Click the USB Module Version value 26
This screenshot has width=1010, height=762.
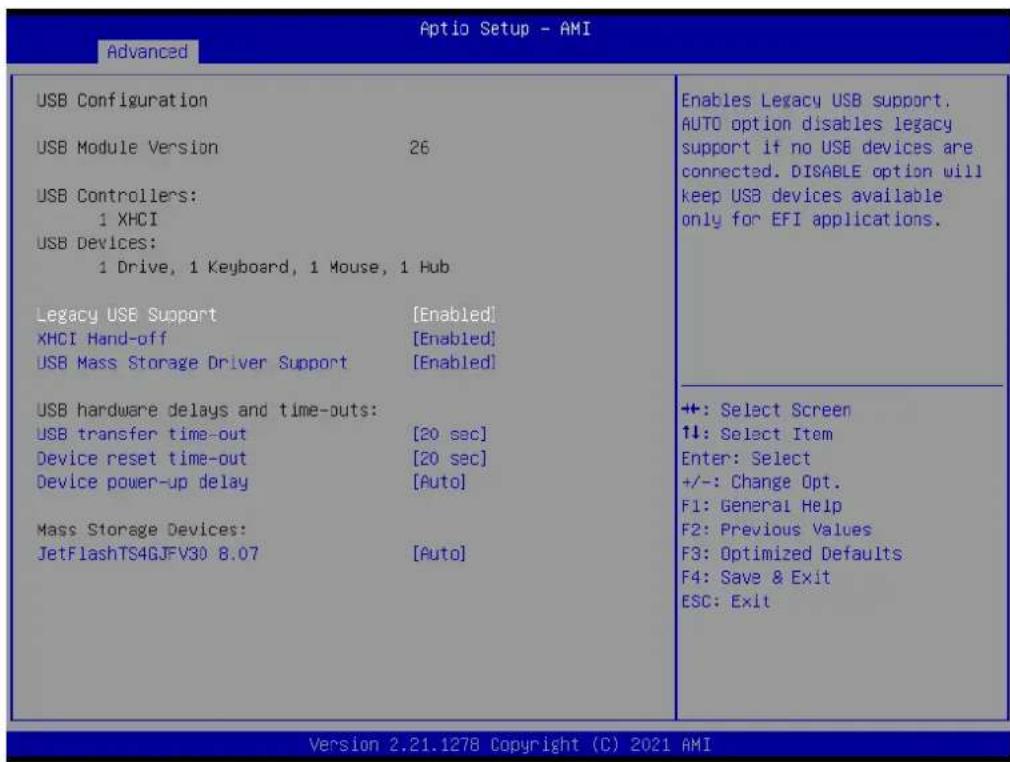point(419,148)
